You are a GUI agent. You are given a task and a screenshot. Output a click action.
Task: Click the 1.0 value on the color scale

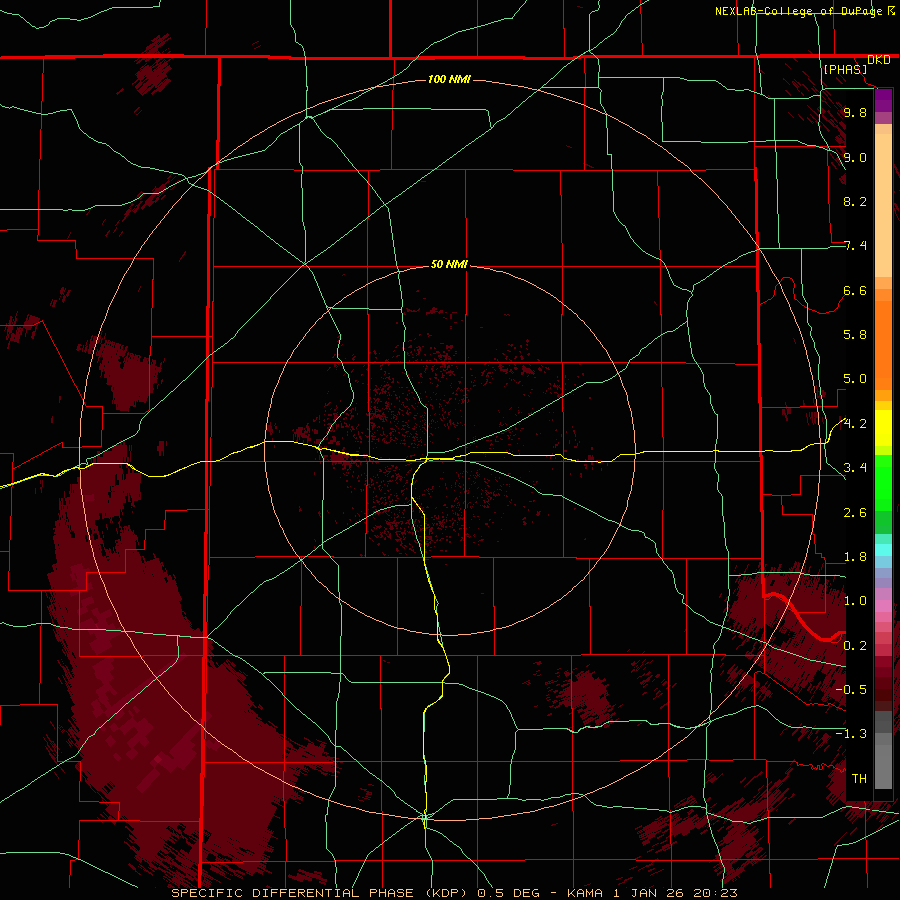click(x=855, y=601)
